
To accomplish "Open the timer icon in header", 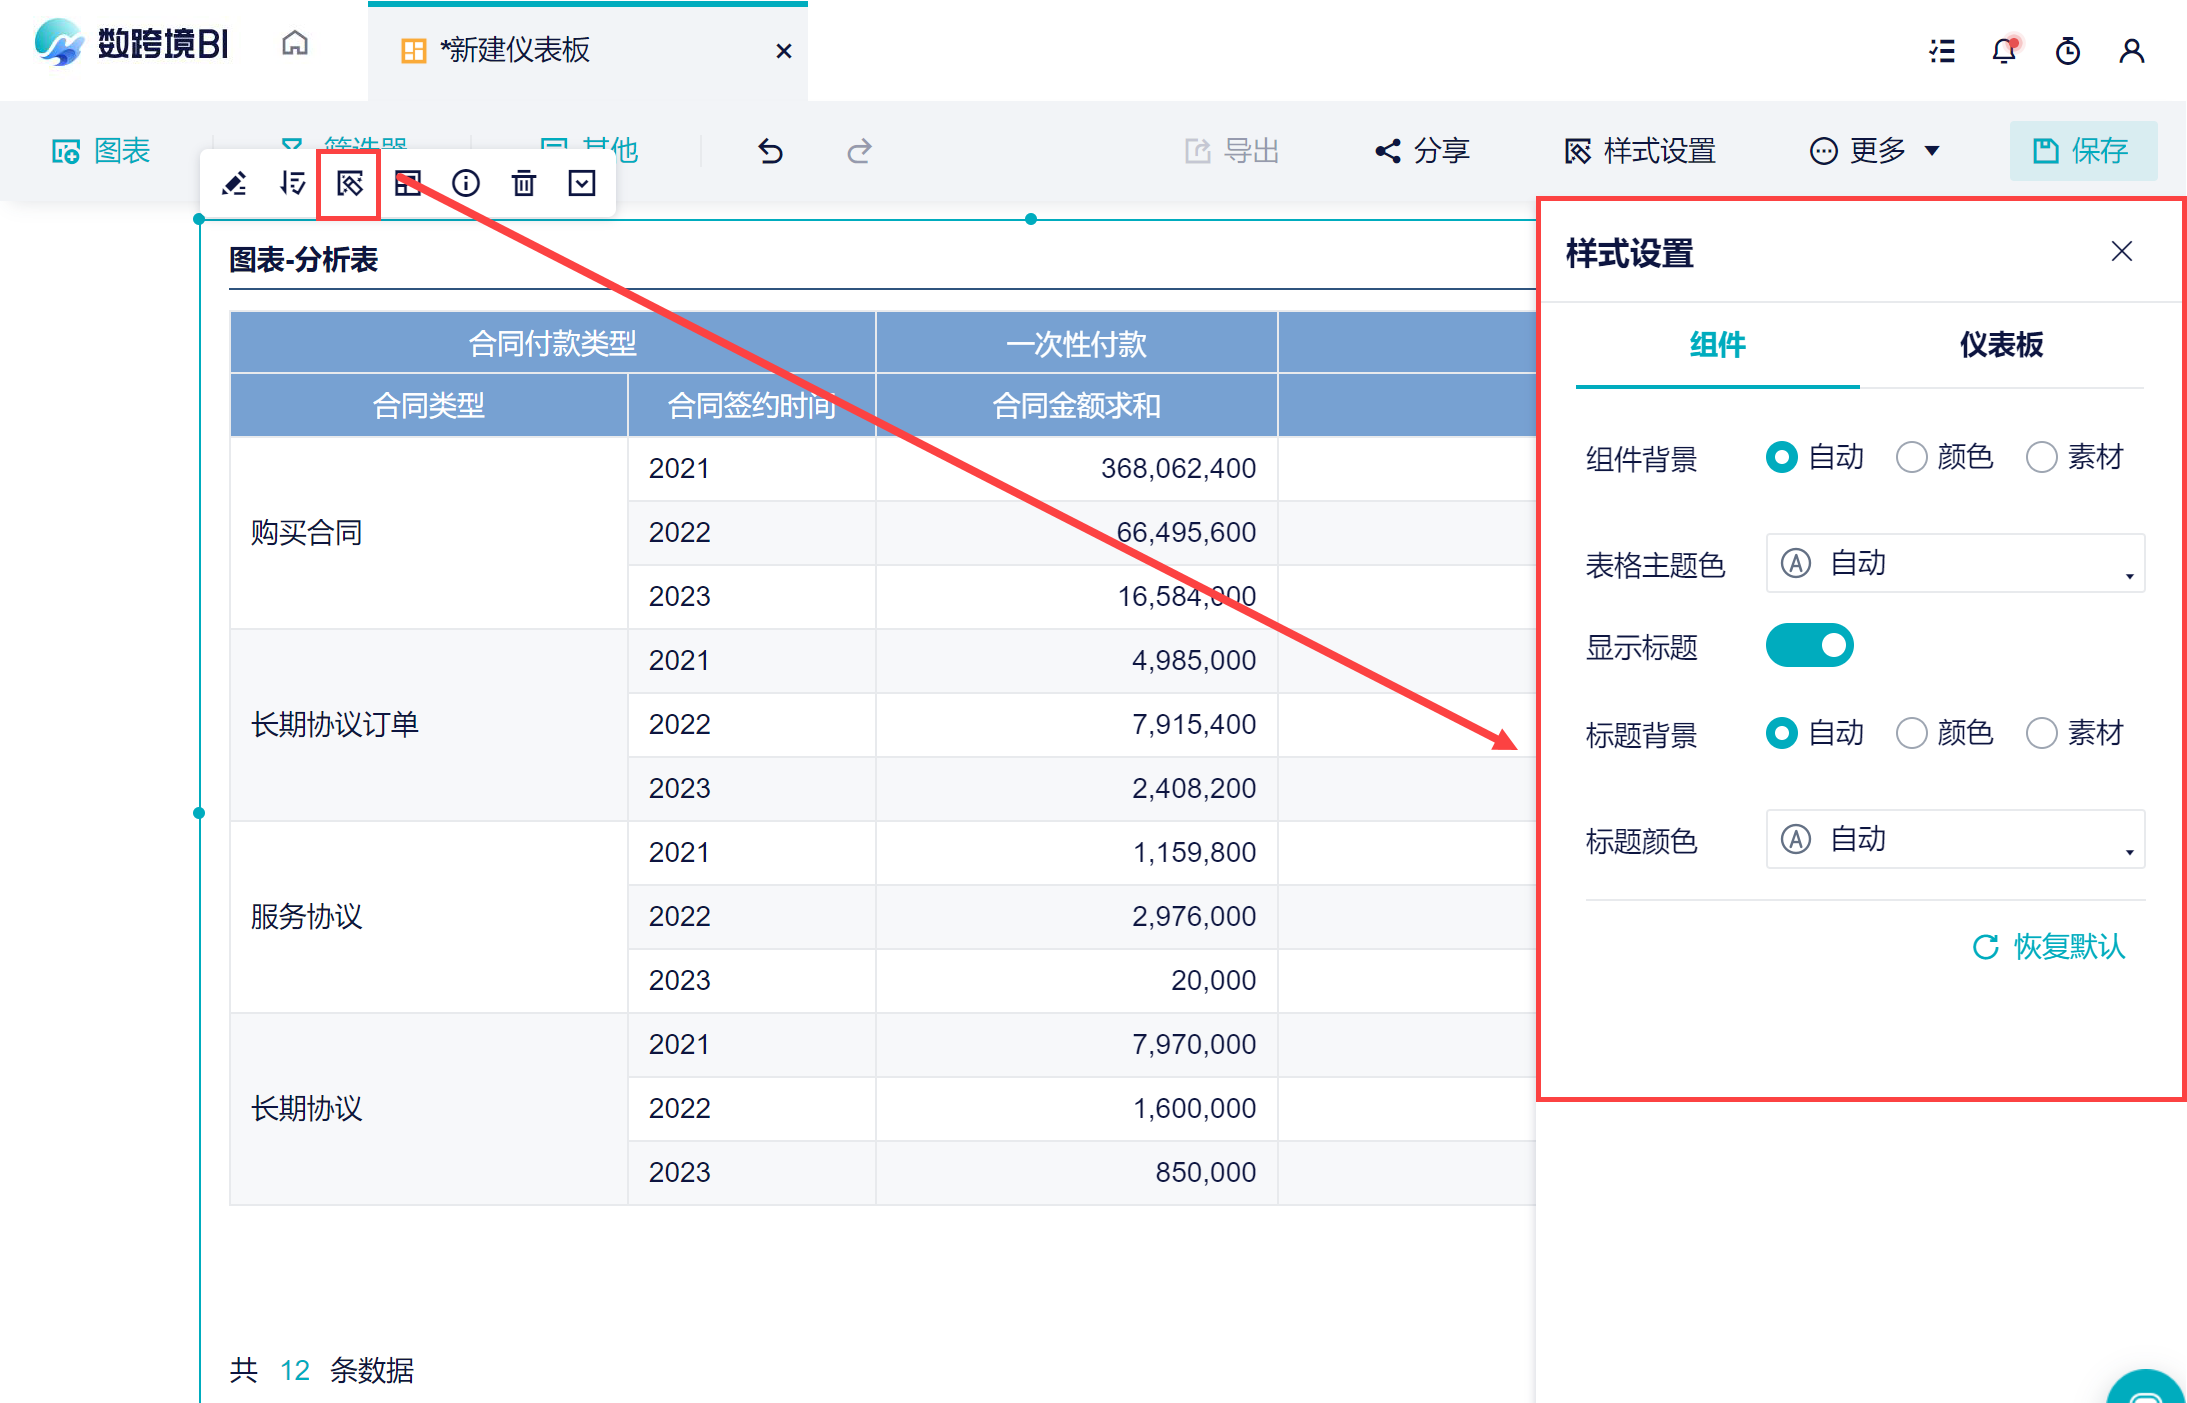I will click(2068, 50).
